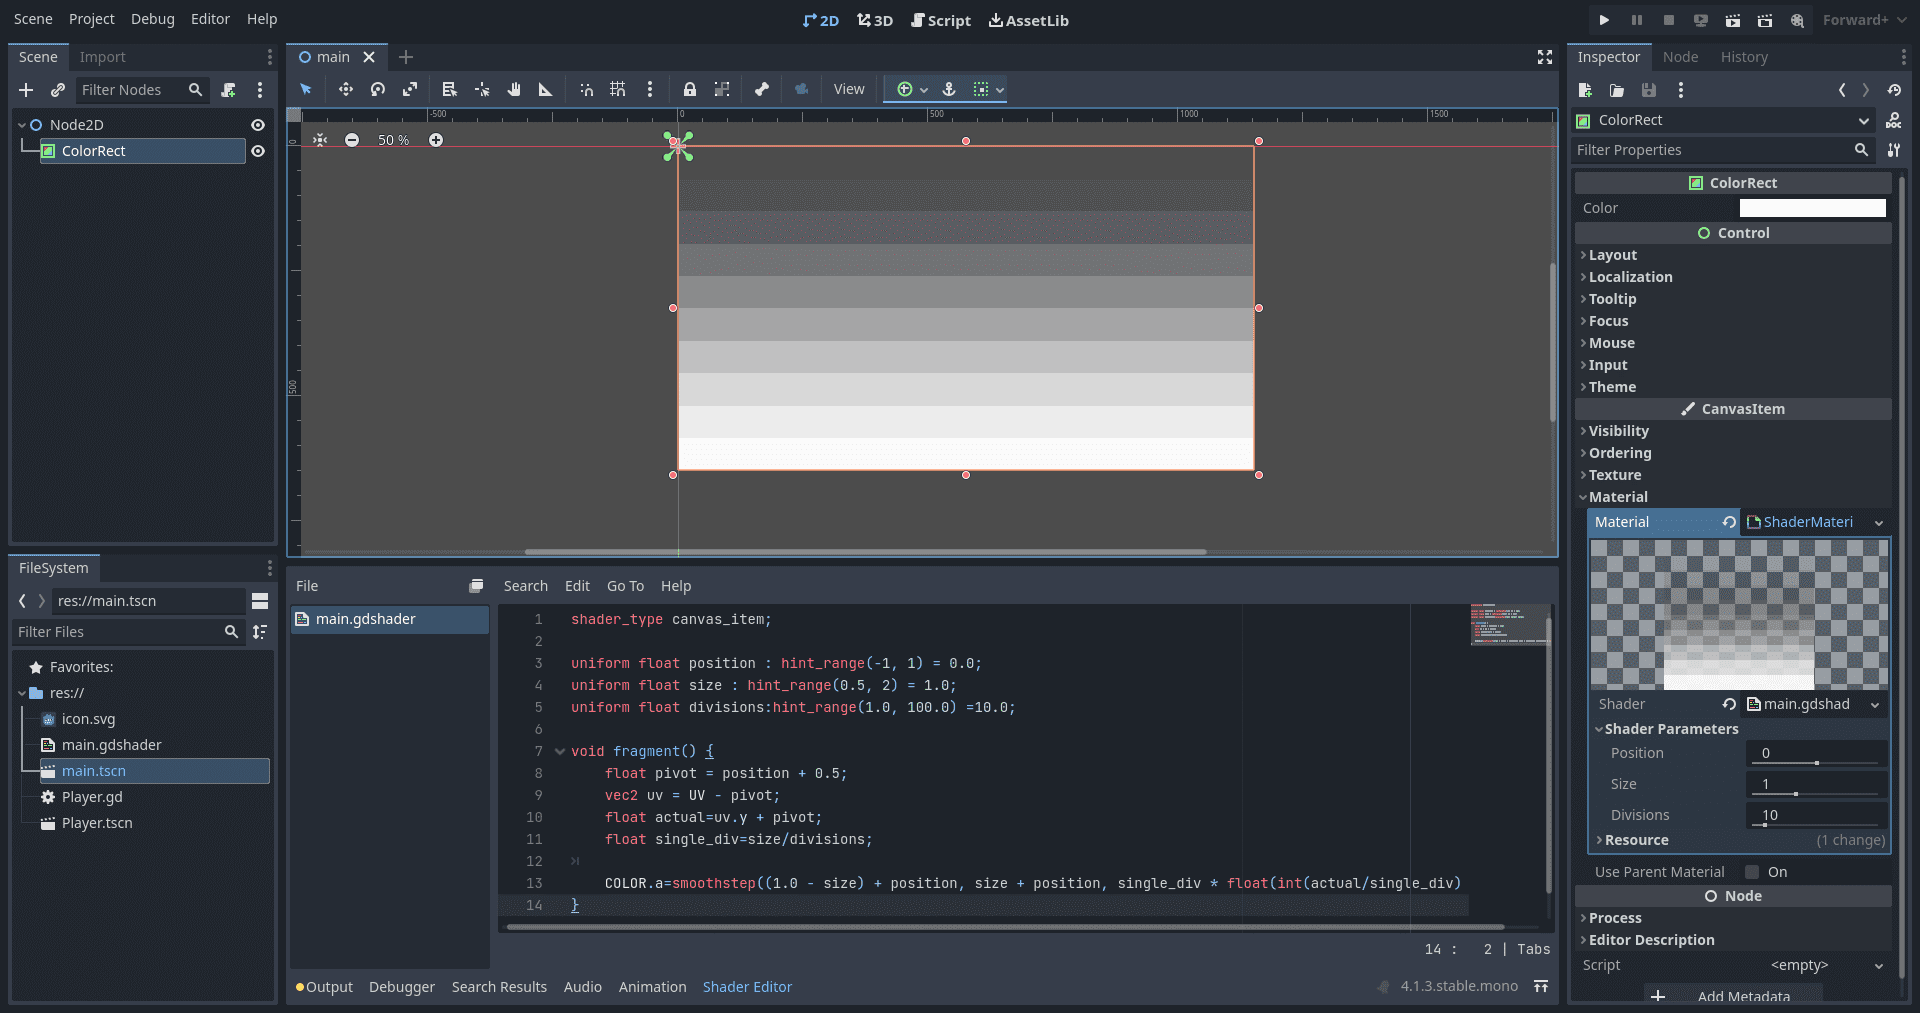
Task: Switch to the History tab in the Inspector
Action: 1744,57
